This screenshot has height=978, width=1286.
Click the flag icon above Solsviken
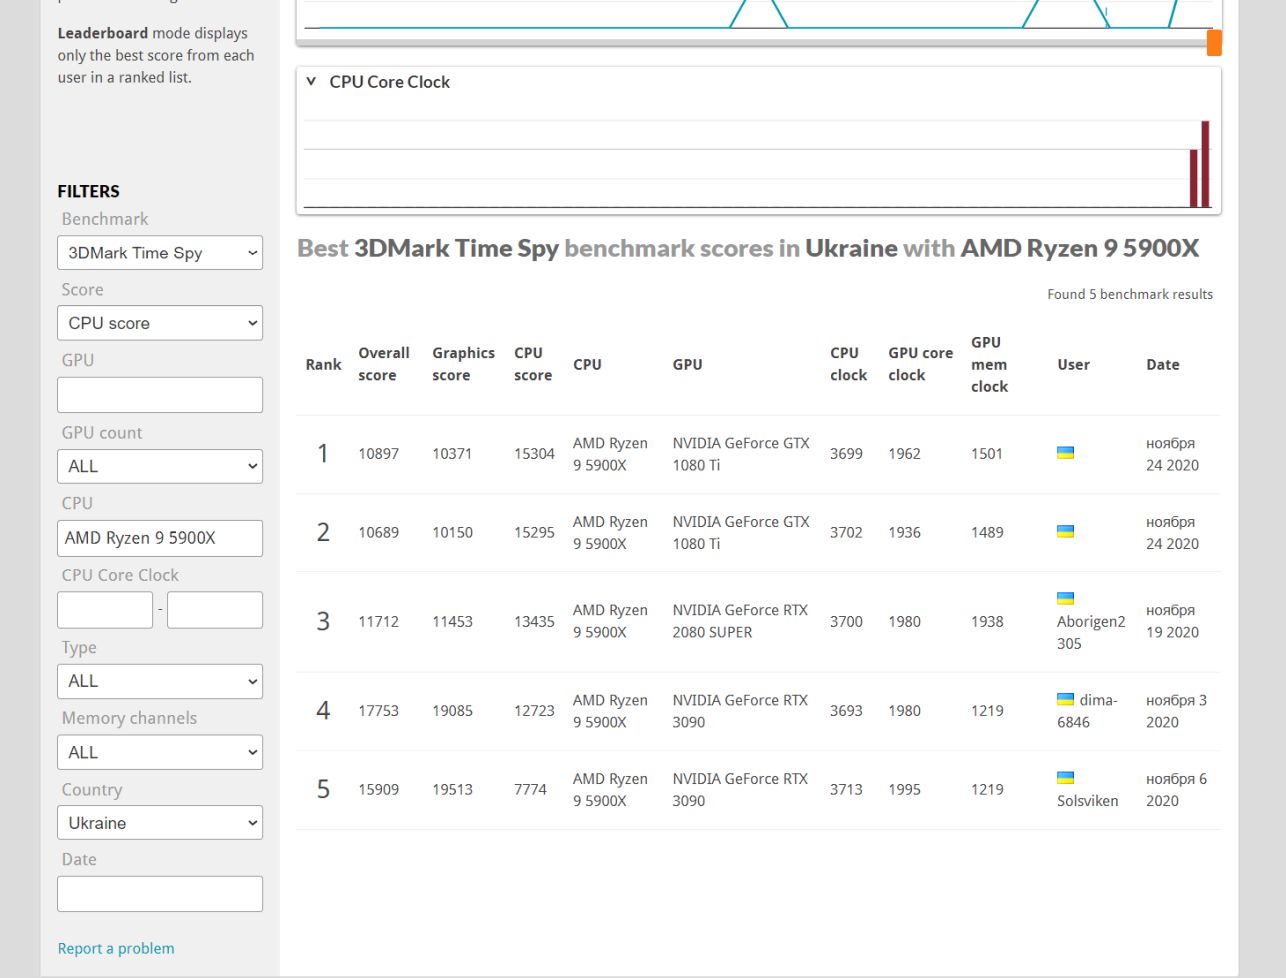point(1065,777)
